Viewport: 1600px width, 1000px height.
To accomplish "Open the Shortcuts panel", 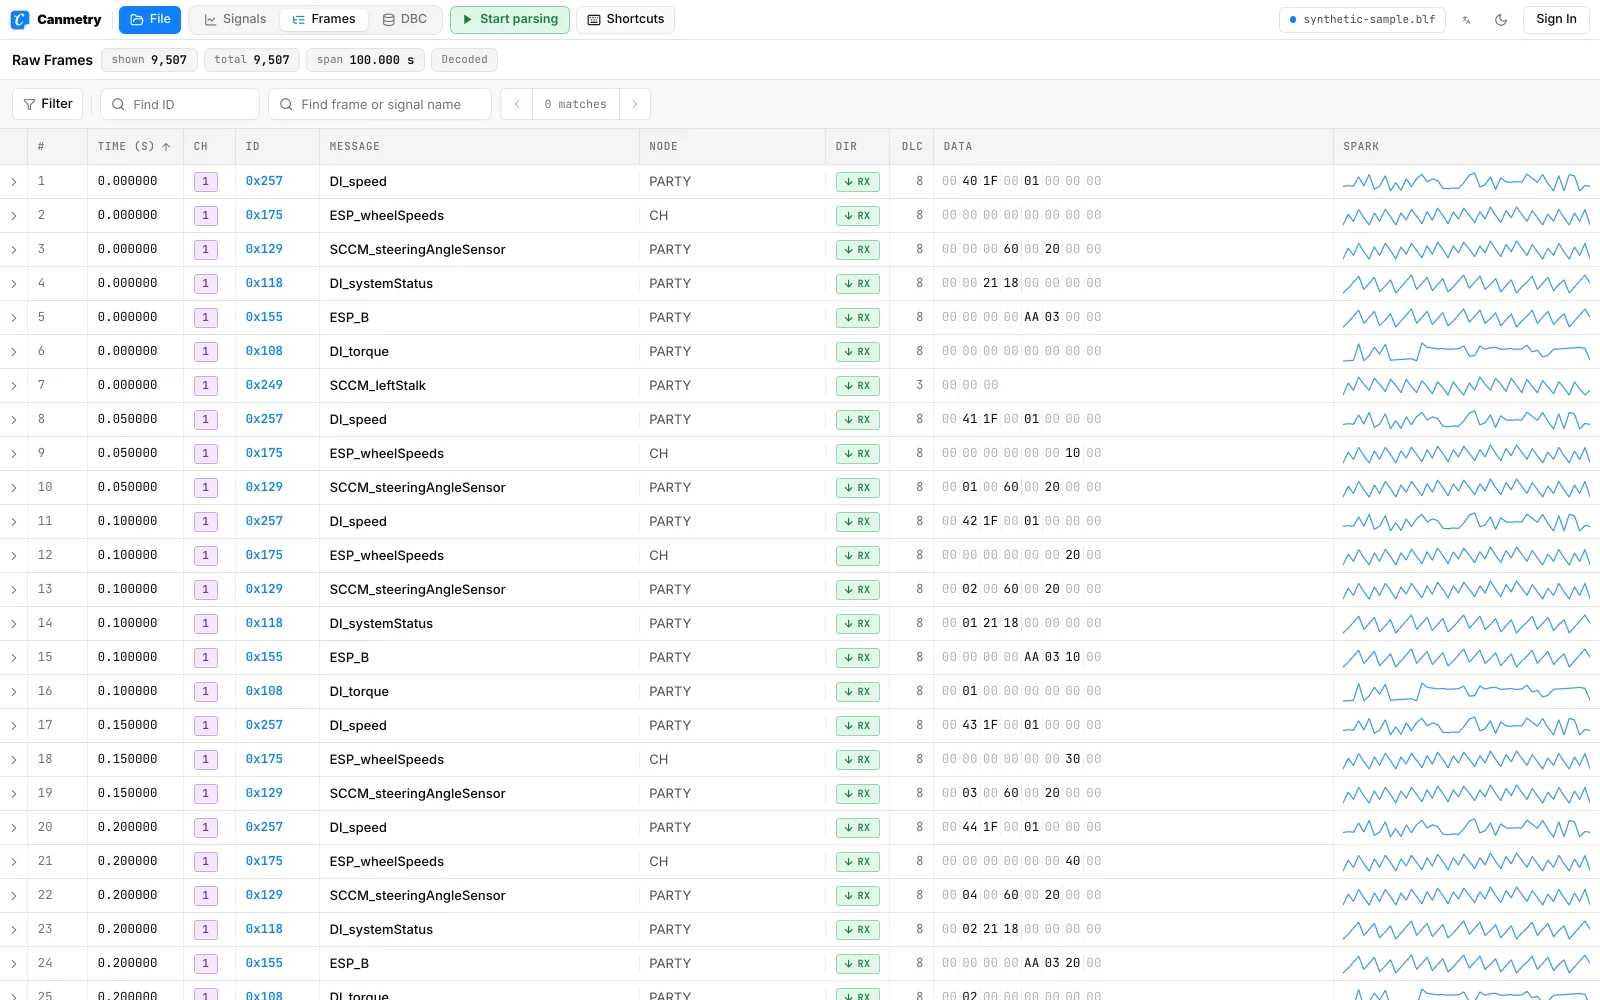I will (x=625, y=20).
